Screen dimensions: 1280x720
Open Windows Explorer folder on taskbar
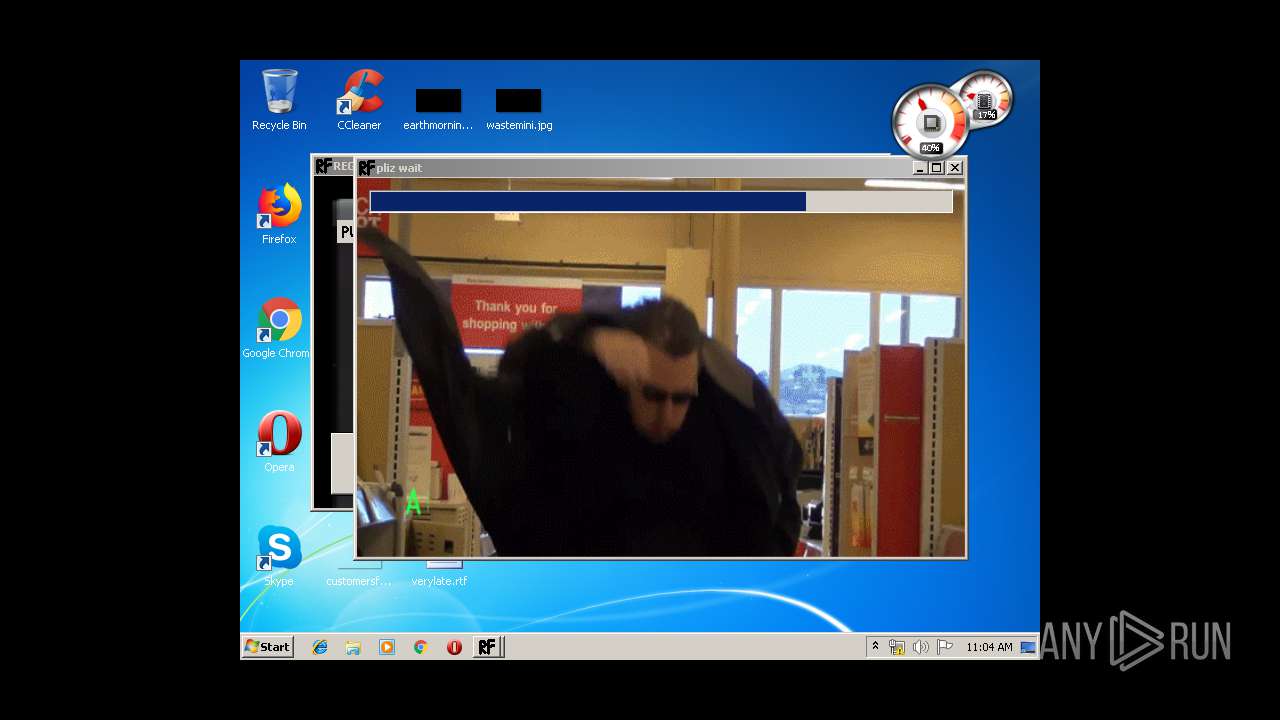[353, 647]
